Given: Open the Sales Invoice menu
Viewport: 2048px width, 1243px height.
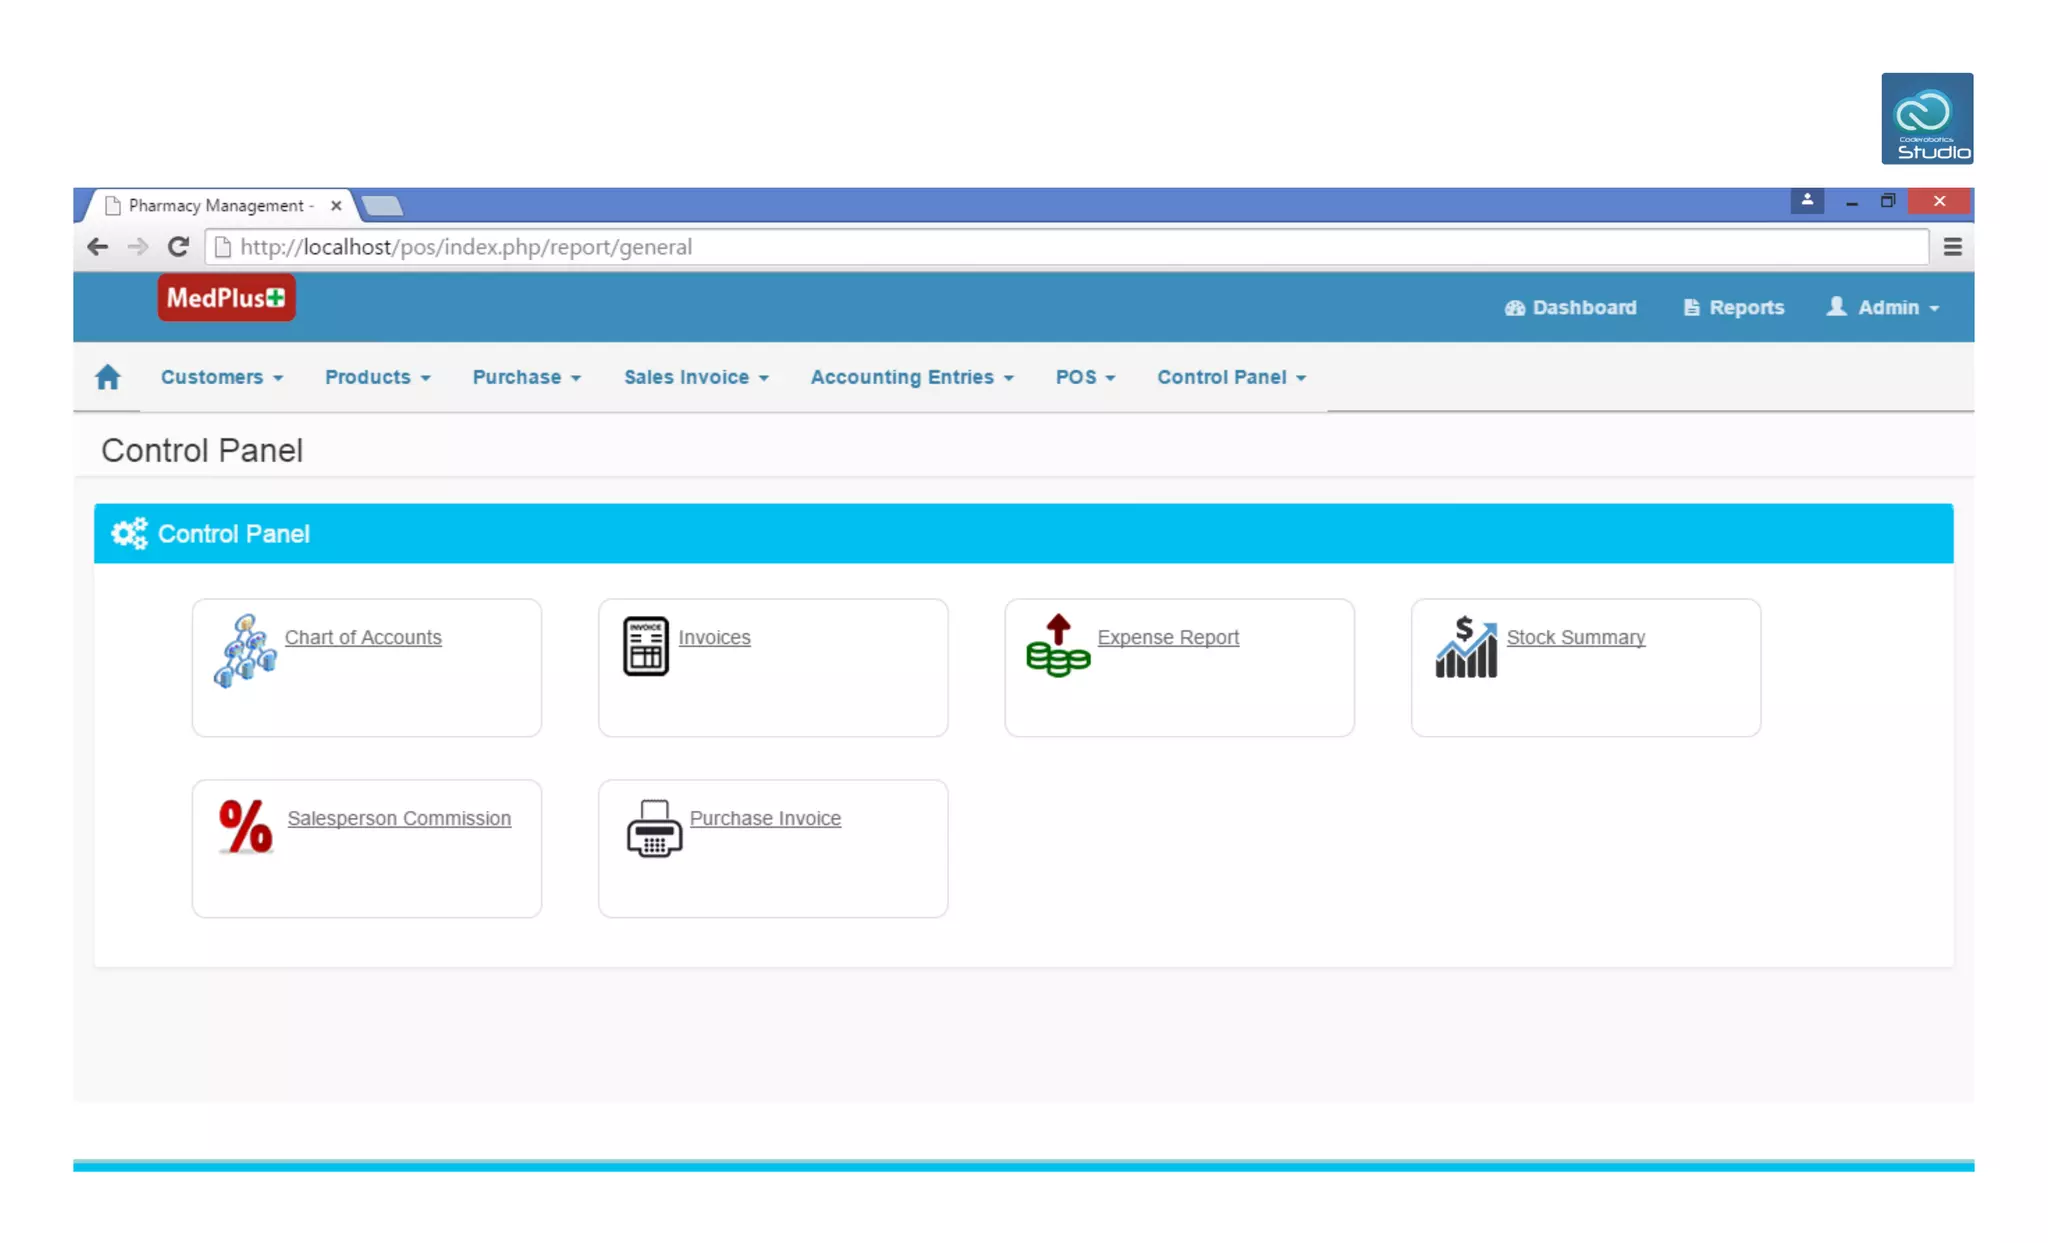Looking at the screenshot, I should point(696,377).
